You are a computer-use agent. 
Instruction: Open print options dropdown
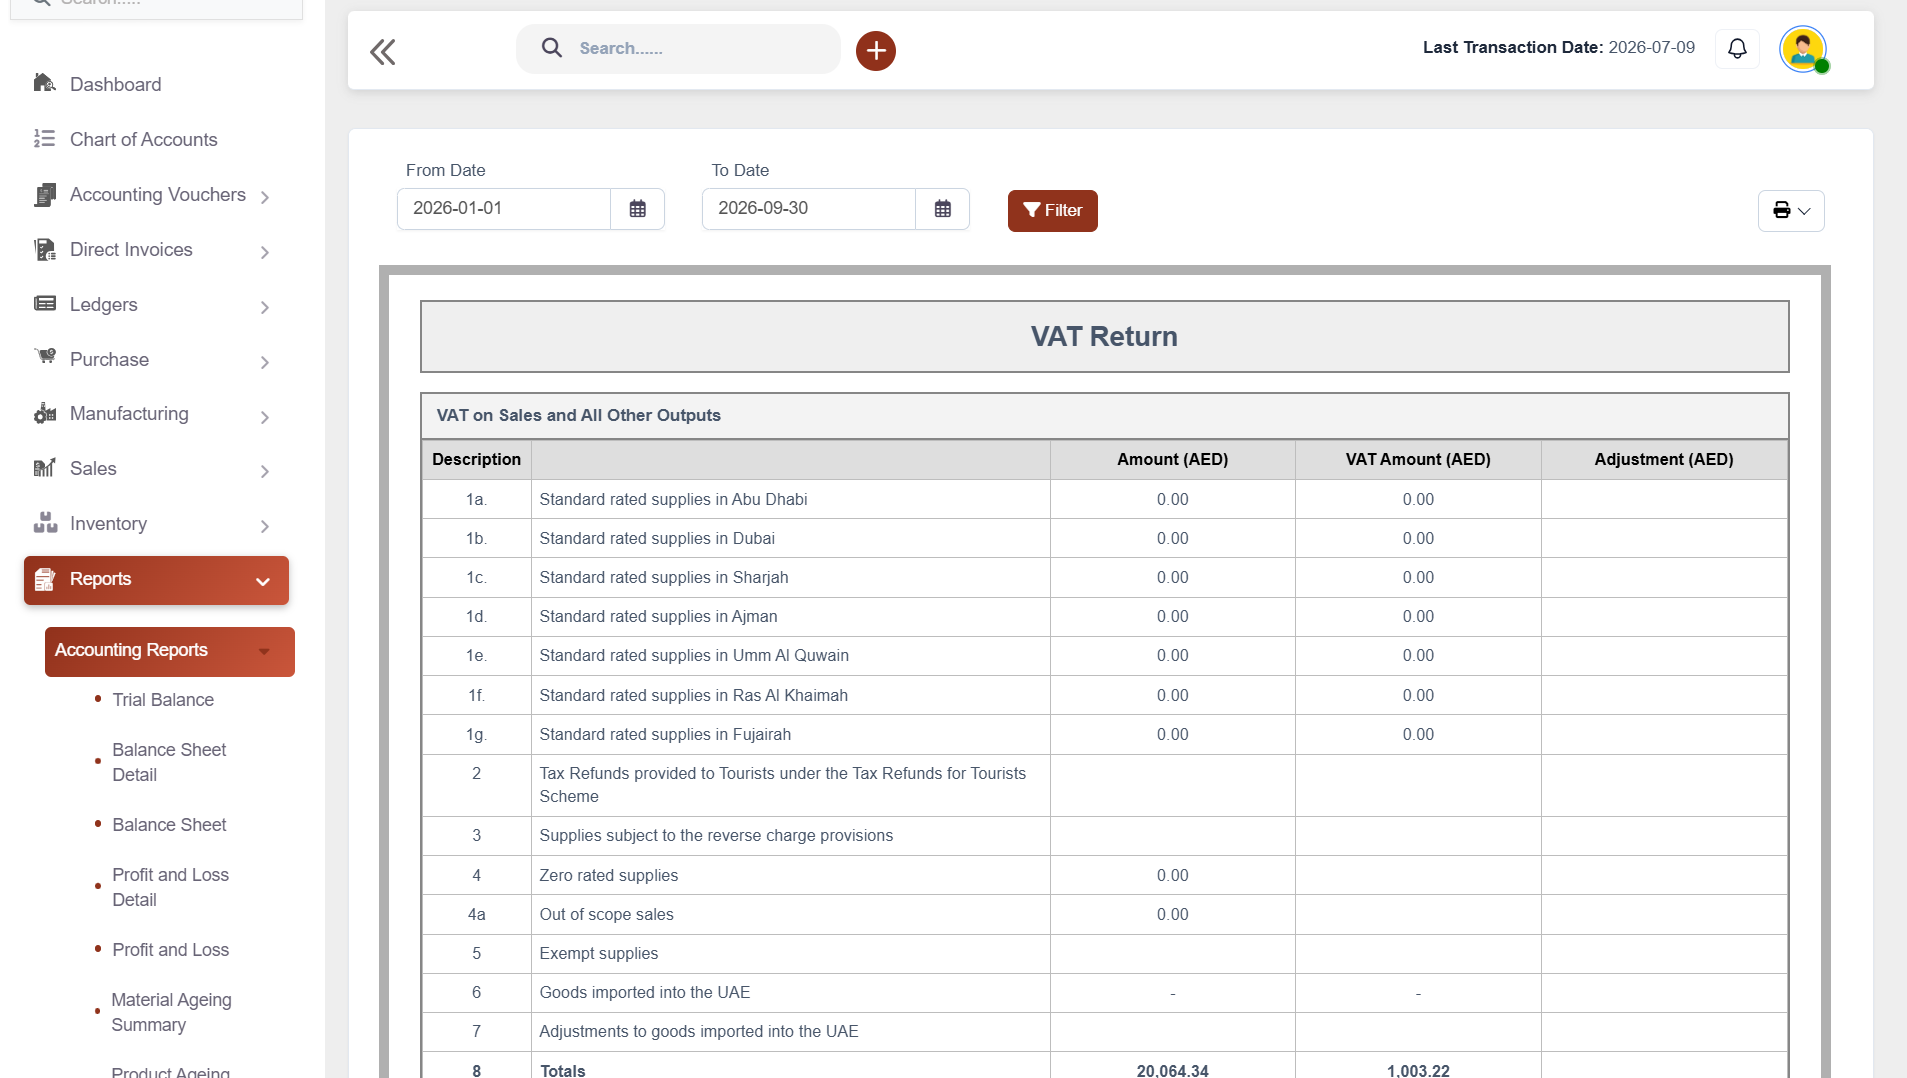(x=1791, y=211)
